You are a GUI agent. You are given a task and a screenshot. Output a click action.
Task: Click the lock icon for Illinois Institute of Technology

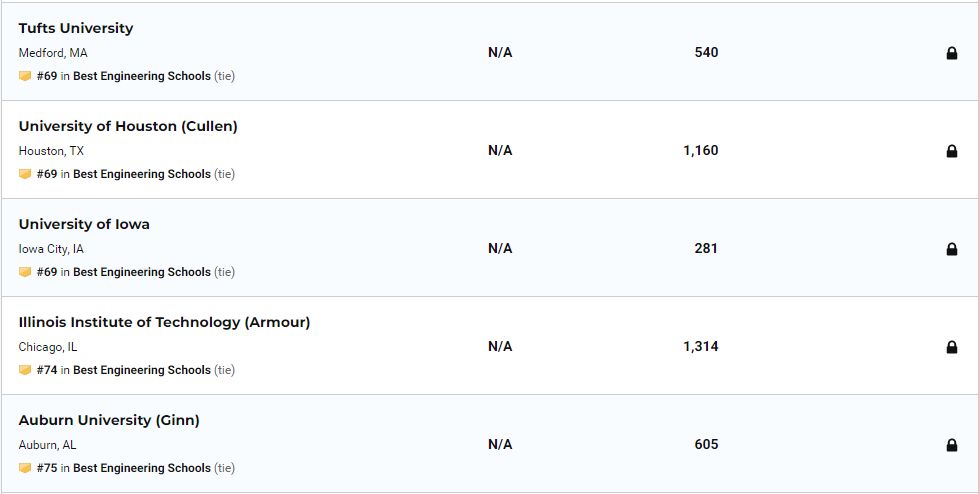click(952, 347)
